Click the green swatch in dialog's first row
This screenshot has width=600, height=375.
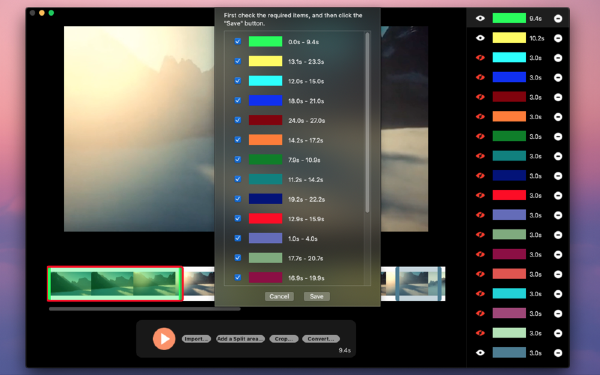click(x=265, y=41)
